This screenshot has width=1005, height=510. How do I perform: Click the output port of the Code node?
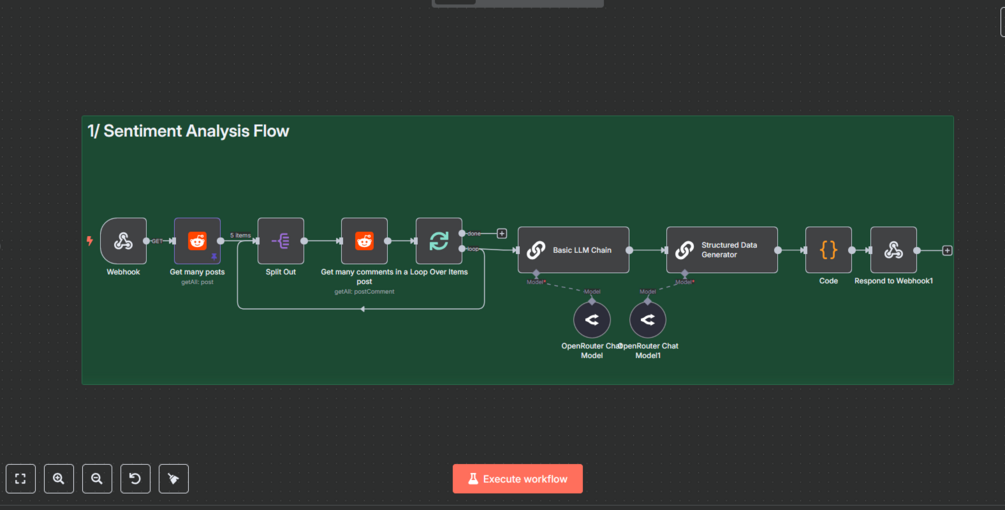coord(852,251)
